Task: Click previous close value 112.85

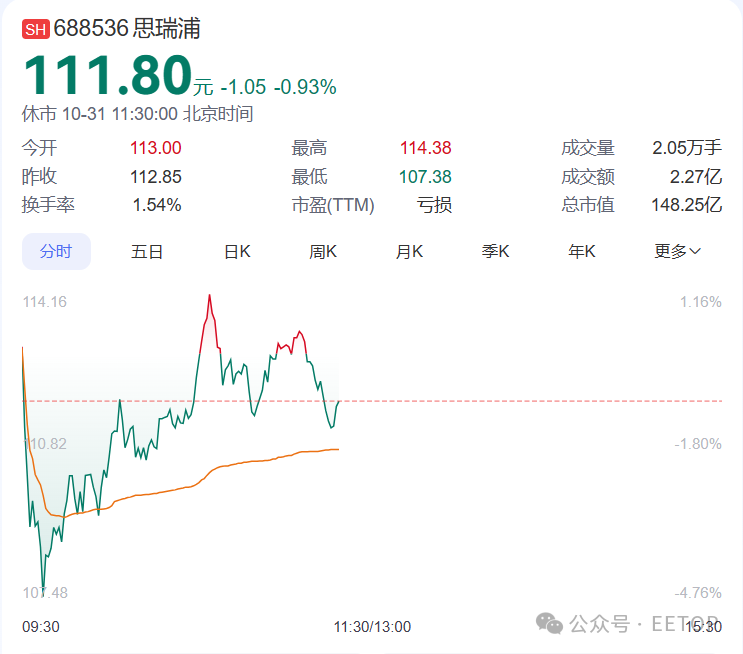Action: tap(155, 177)
